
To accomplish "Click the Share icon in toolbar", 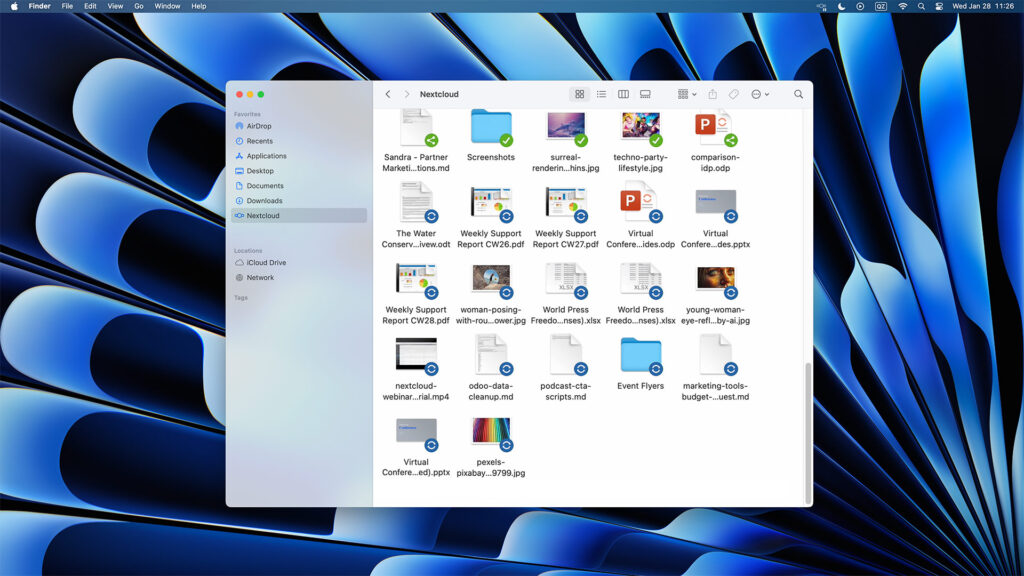I will coord(713,94).
